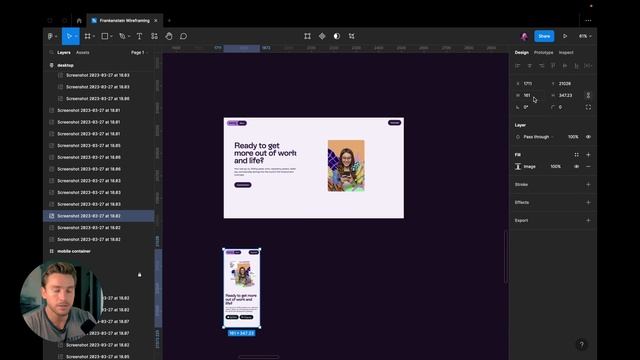640x360 pixels.
Task: Select the Text tool
Action: 139,36
